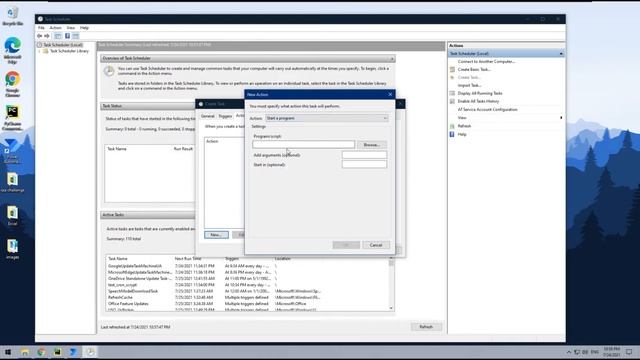Image resolution: width=640 pixels, height=360 pixels.
Task: Select RefreshCache task row
Action: click(248, 298)
